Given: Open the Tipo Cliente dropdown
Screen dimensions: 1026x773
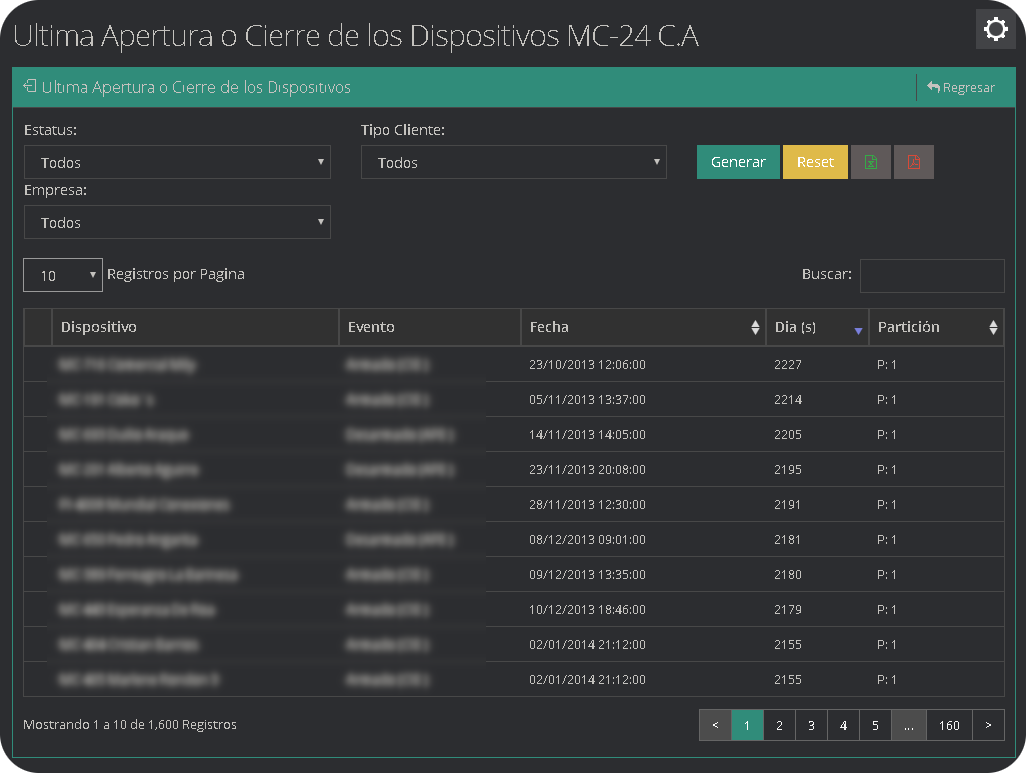Looking at the screenshot, I should (513, 161).
